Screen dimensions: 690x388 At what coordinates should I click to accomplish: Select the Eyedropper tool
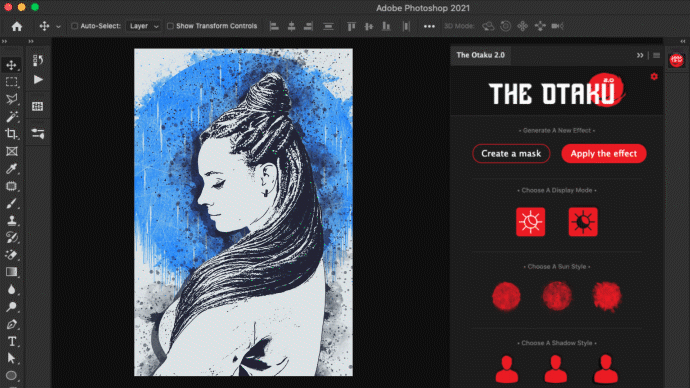(11, 168)
